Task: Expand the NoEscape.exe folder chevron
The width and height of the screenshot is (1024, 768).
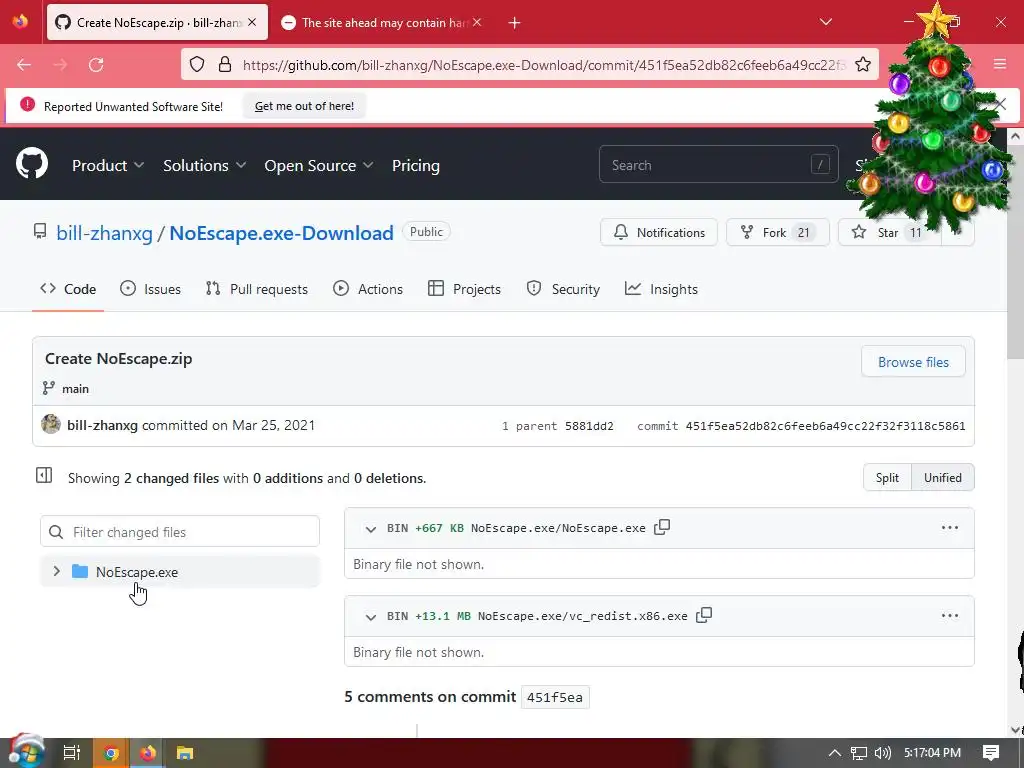Action: click(x=57, y=571)
